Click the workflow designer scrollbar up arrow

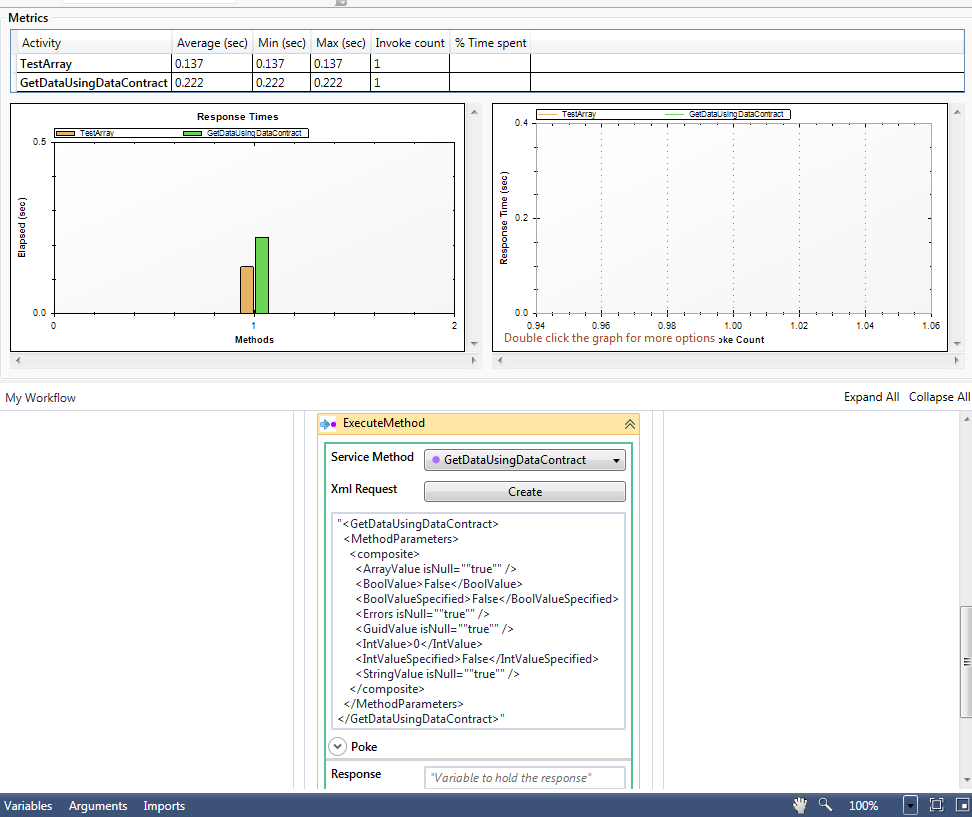pos(966,419)
